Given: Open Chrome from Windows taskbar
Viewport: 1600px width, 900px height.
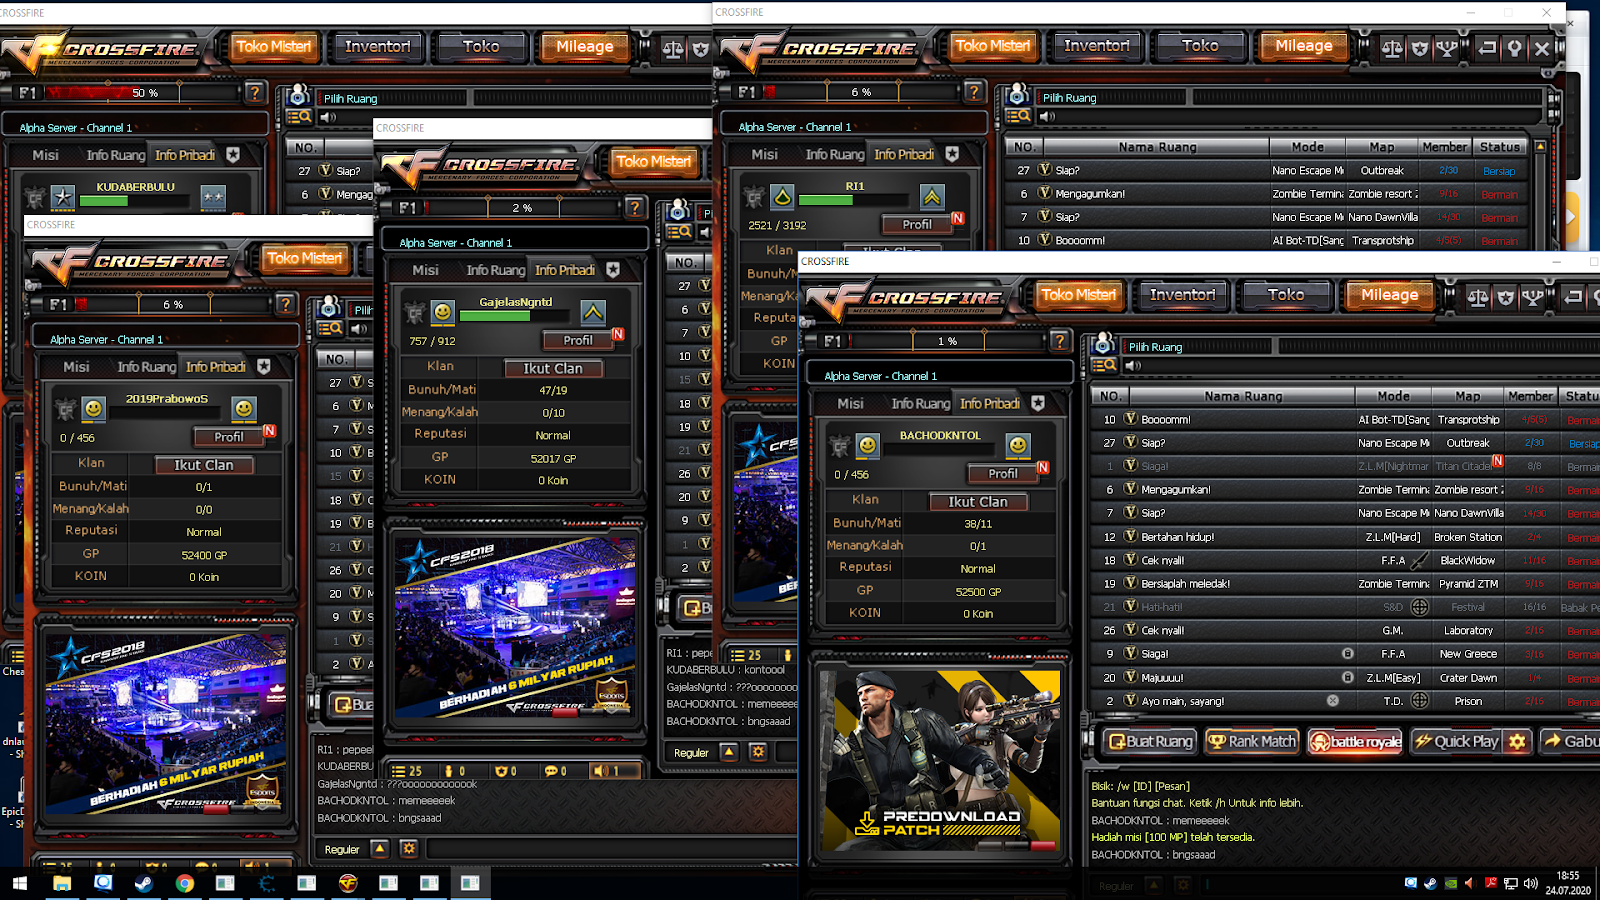Looking at the screenshot, I should 184,883.
